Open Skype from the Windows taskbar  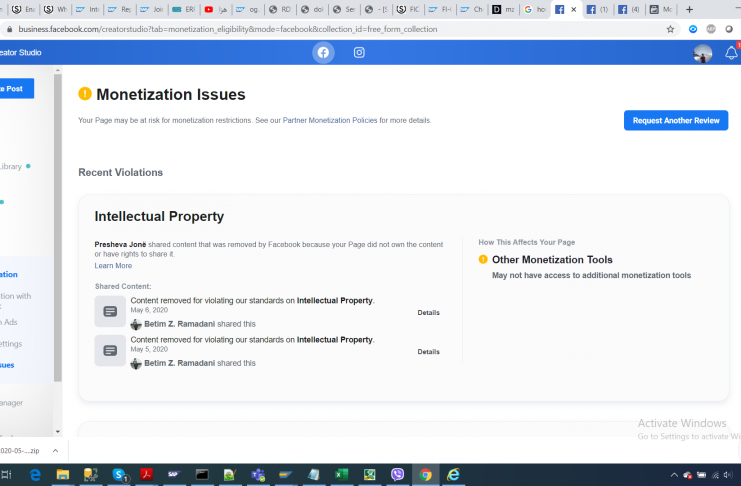118,475
